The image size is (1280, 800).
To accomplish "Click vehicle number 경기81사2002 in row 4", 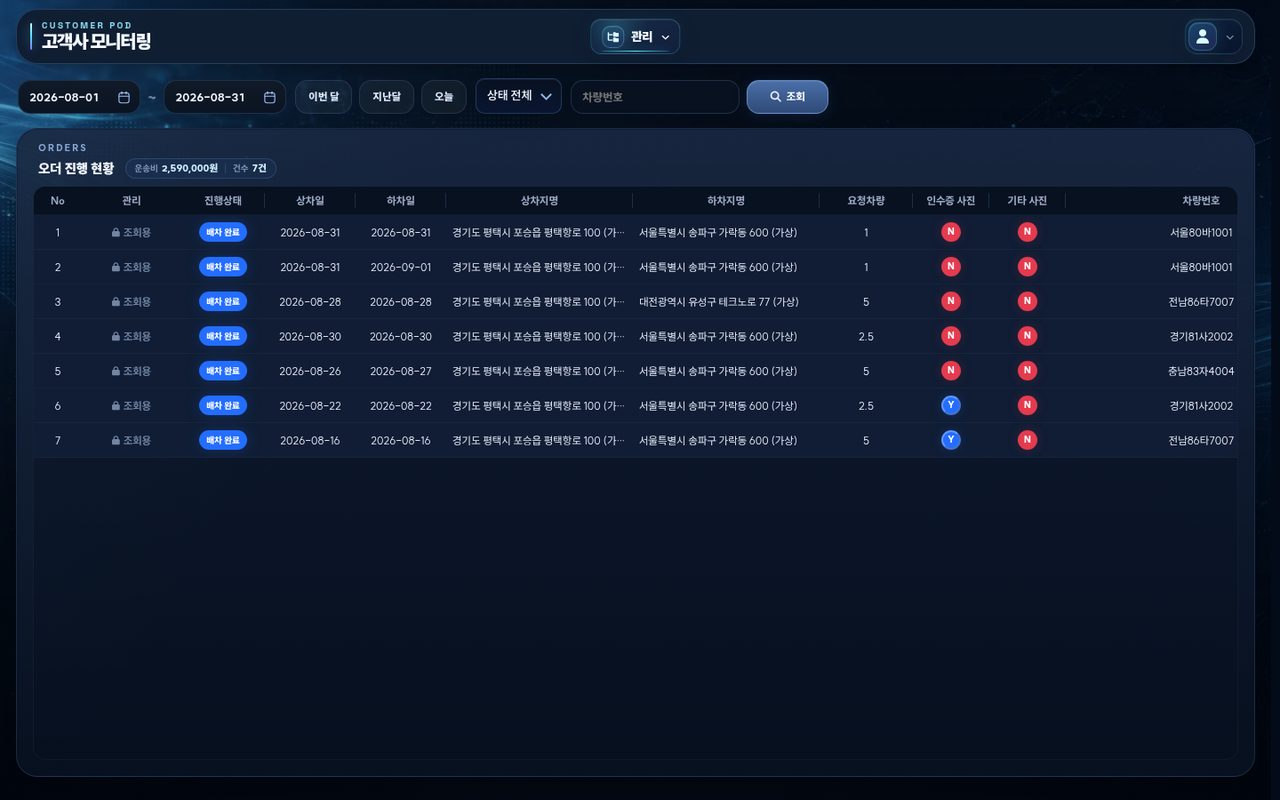I will [1201, 337].
